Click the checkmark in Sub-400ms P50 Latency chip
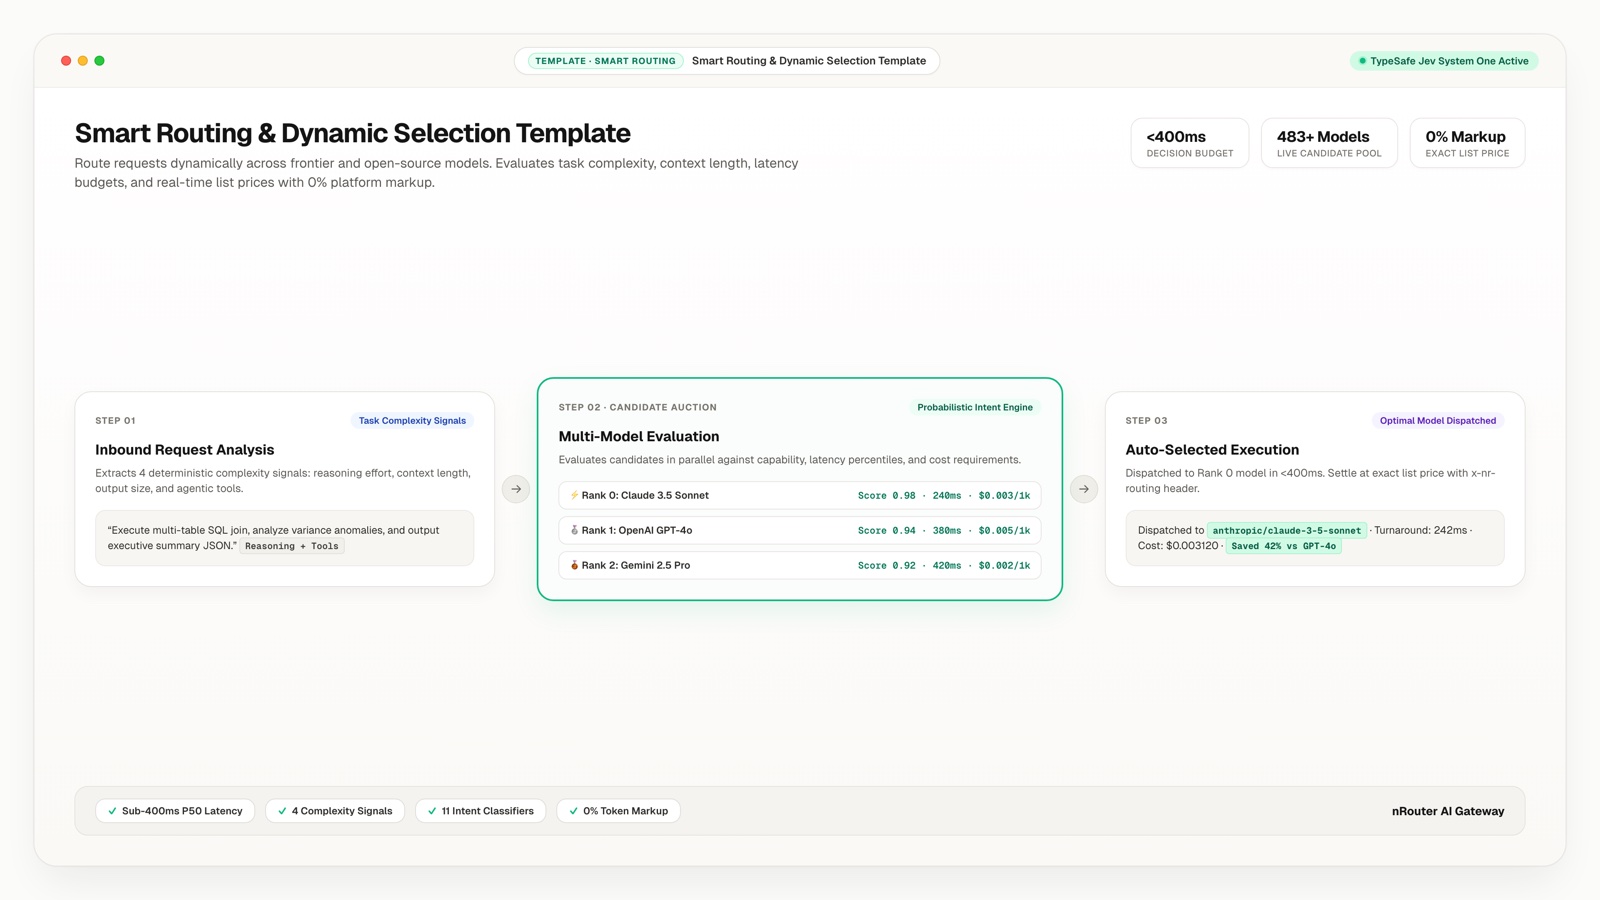Image resolution: width=1600 pixels, height=900 pixels. tap(112, 811)
